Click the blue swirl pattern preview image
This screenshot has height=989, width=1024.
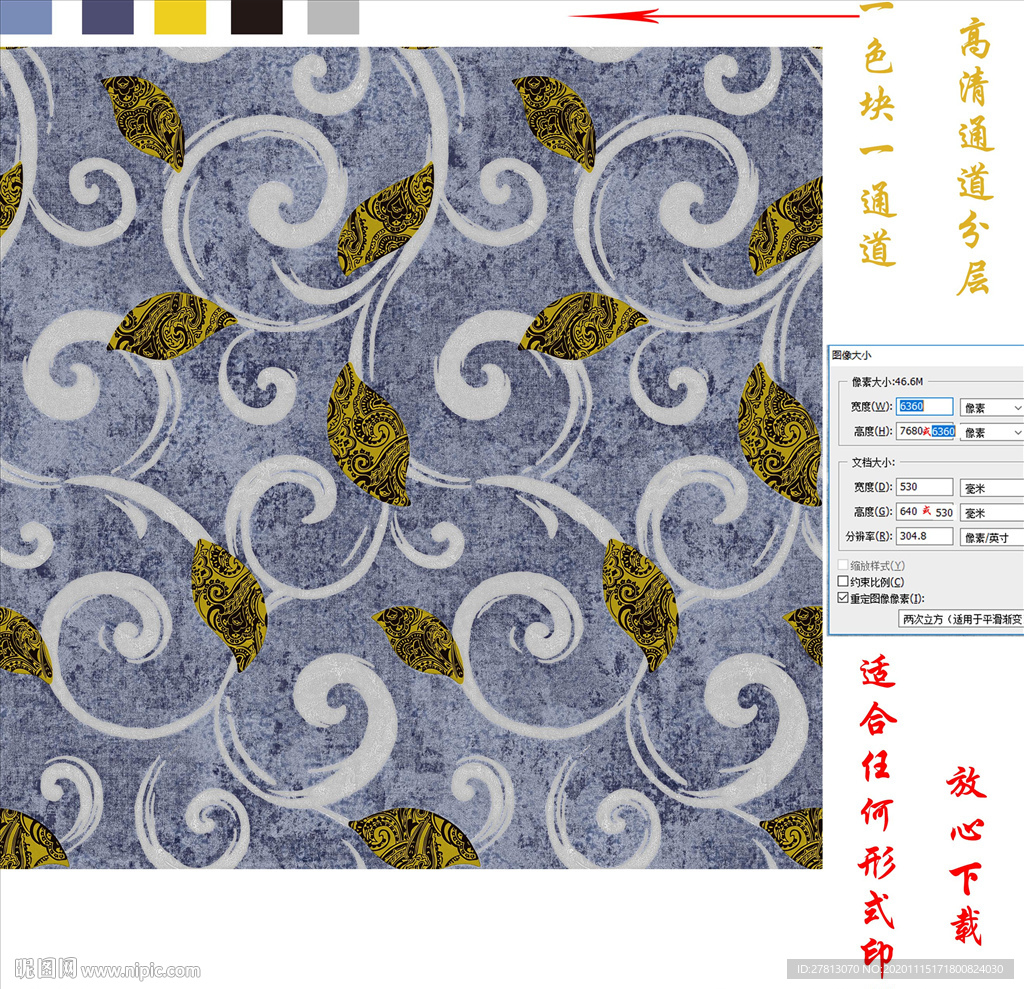pos(411,457)
